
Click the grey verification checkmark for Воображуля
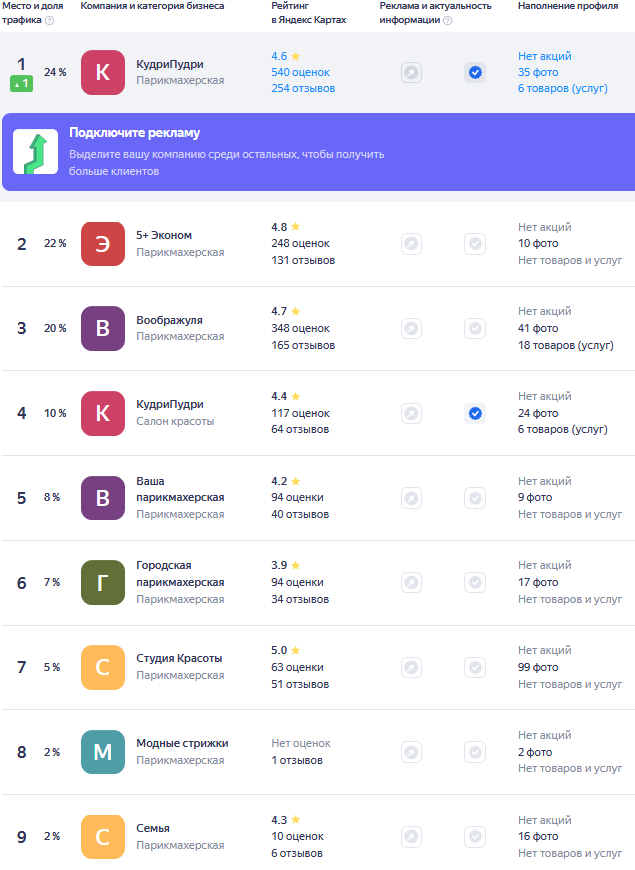click(x=475, y=328)
